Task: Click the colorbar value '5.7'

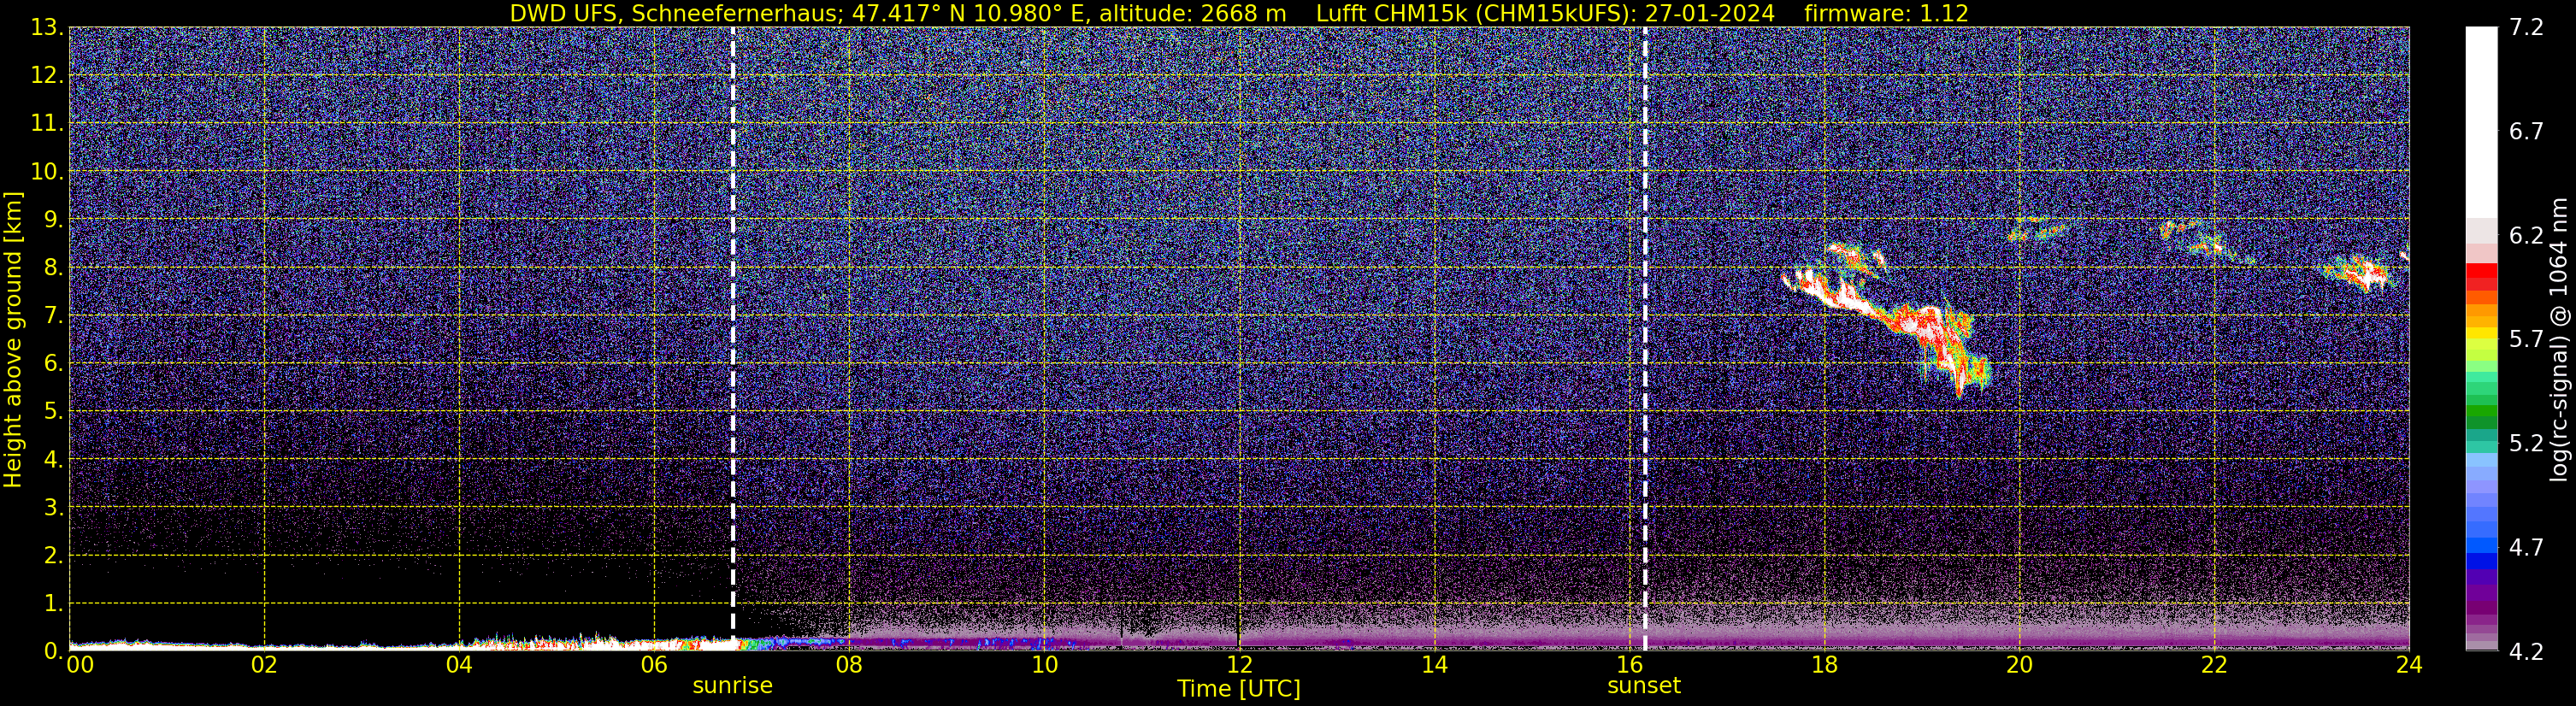Action: click(x=2526, y=339)
